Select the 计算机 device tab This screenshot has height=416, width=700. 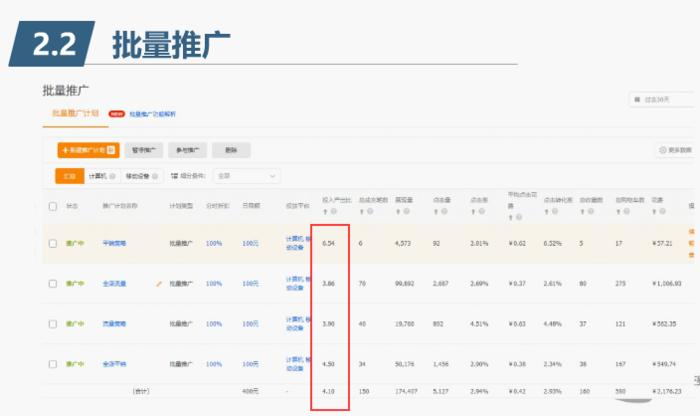point(102,176)
